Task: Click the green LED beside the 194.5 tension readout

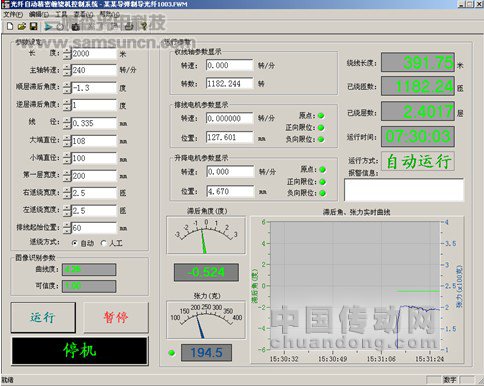Action: [x=172, y=352]
